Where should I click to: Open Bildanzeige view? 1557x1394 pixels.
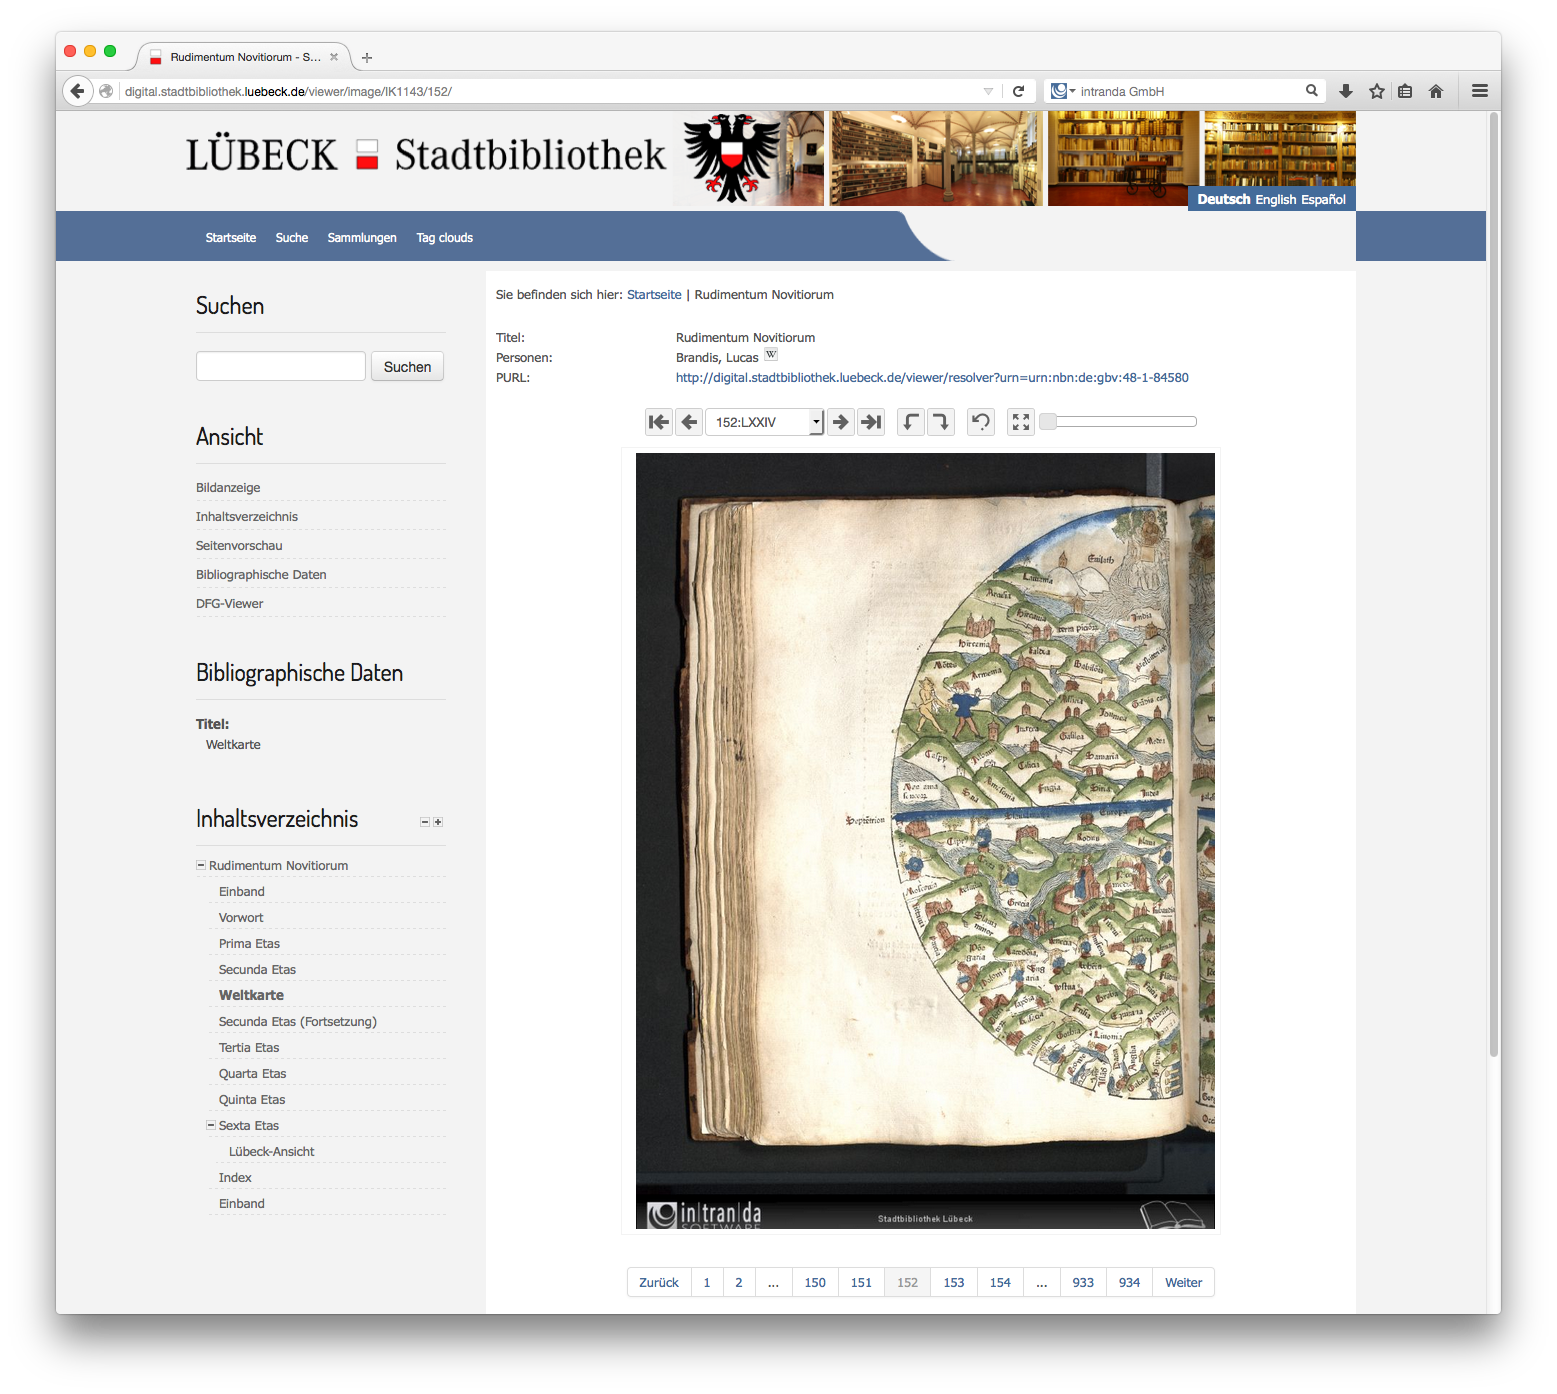[228, 488]
